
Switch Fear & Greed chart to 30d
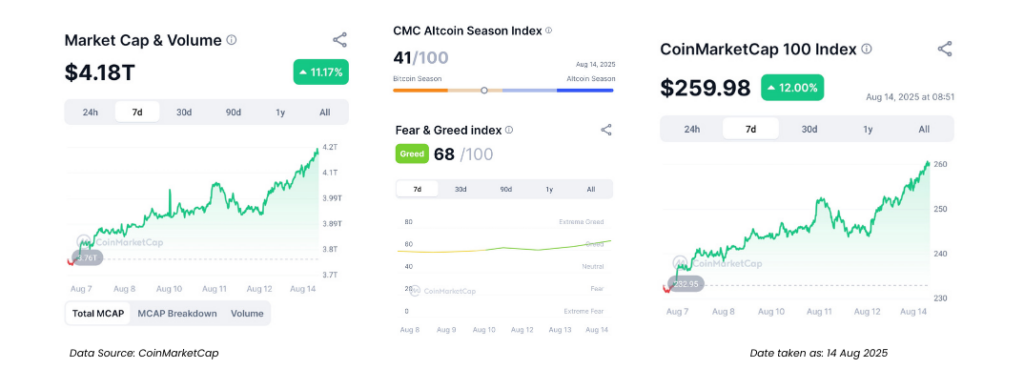click(460, 189)
